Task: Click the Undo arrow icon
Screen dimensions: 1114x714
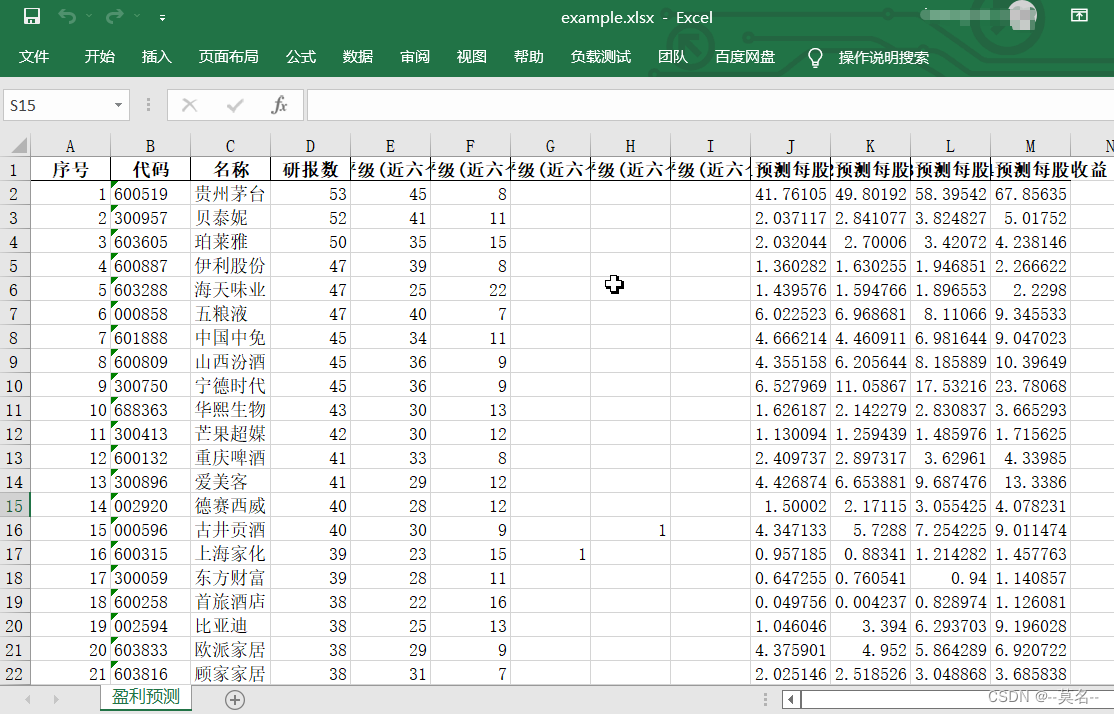Action: coord(67,16)
